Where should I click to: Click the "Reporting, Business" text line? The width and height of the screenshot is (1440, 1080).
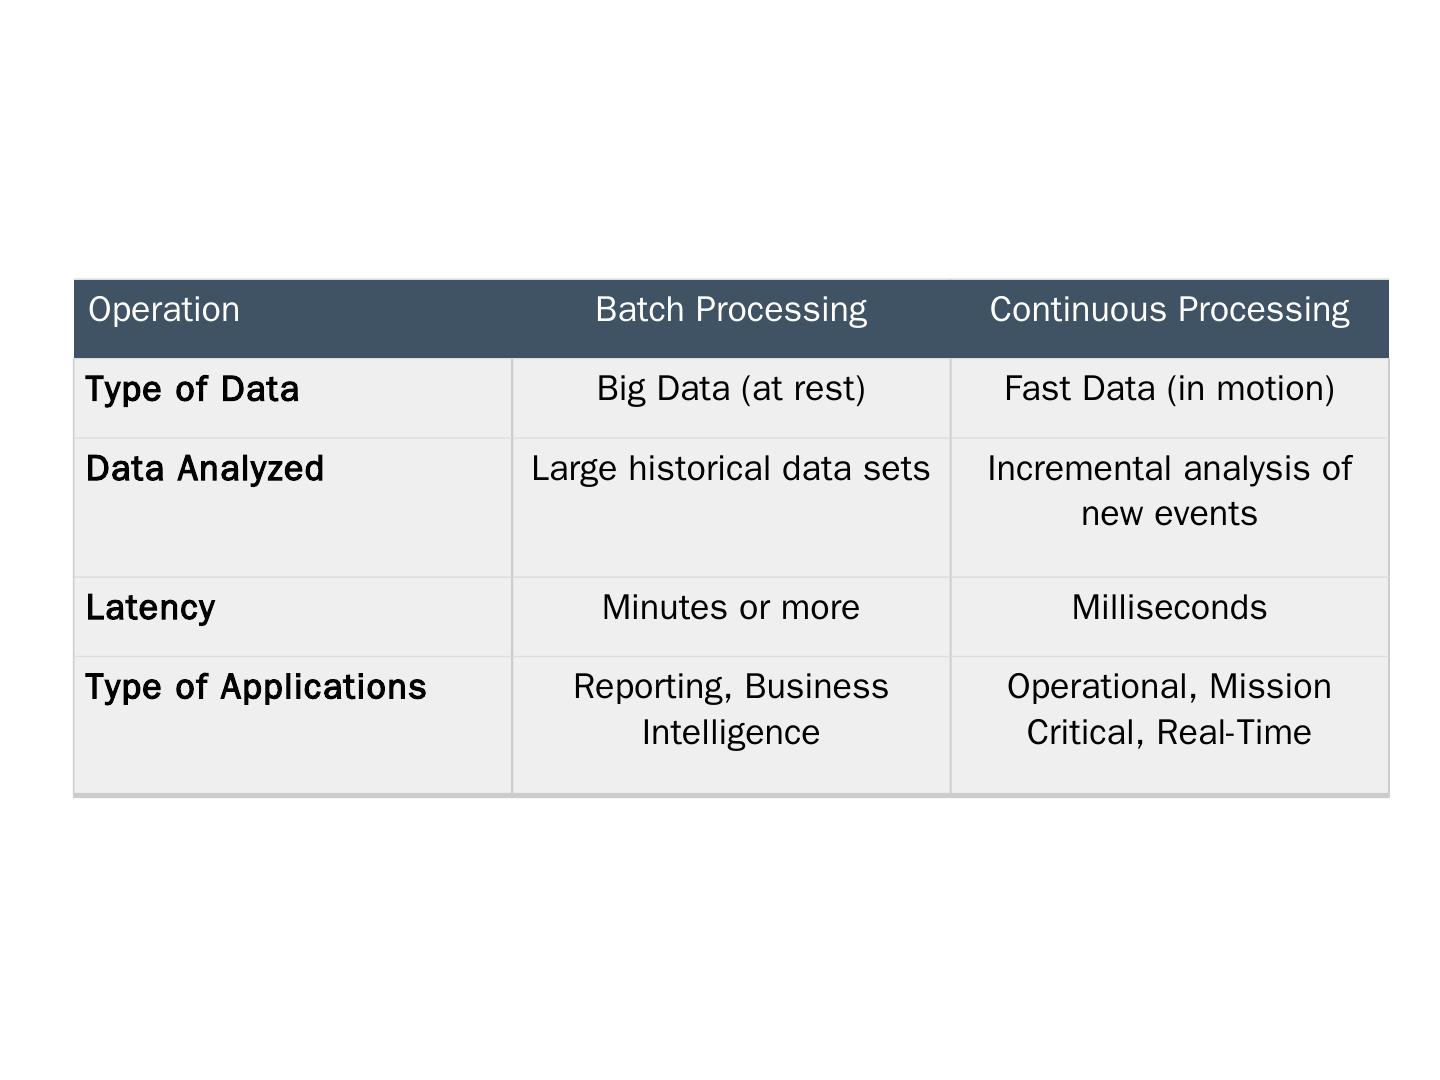click(731, 687)
